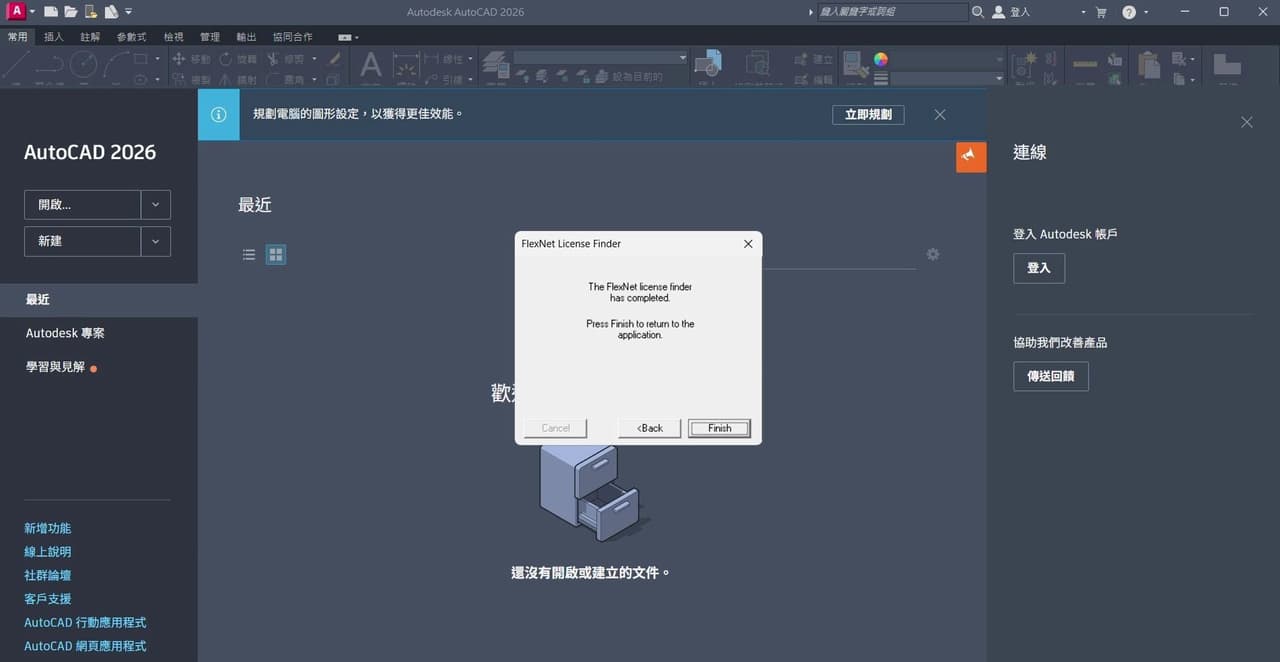
Task: Select the 參數式 ribbon tab
Action: 131,37
